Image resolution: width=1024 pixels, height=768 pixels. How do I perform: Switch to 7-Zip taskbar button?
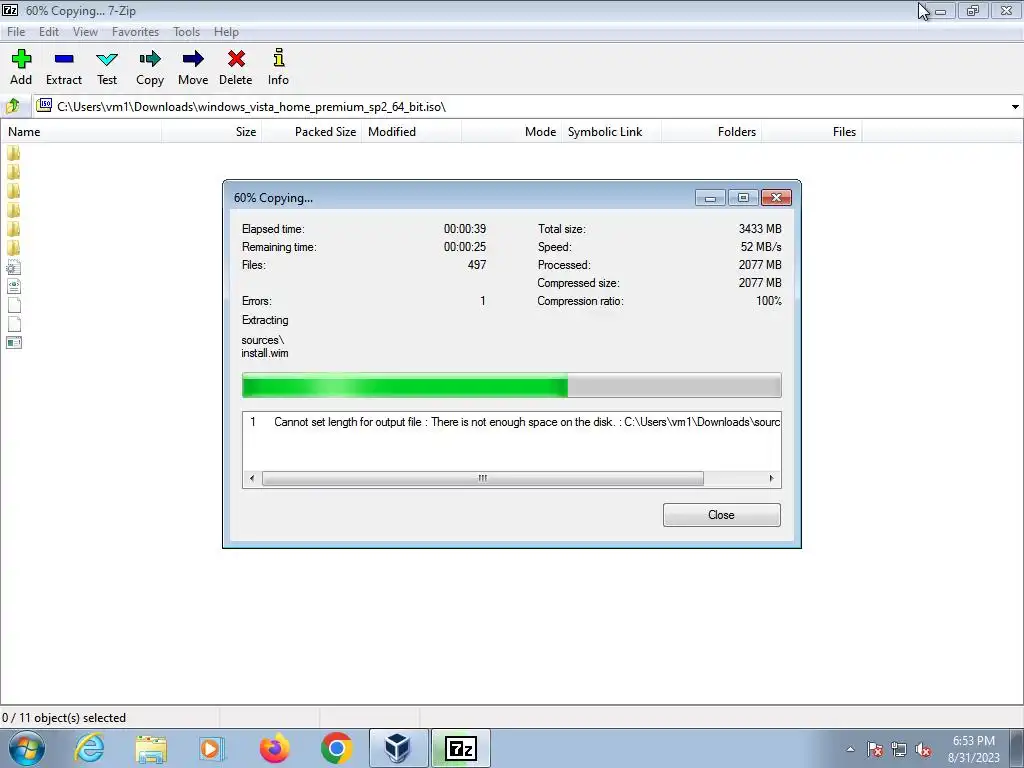click(x=460, y=748)
